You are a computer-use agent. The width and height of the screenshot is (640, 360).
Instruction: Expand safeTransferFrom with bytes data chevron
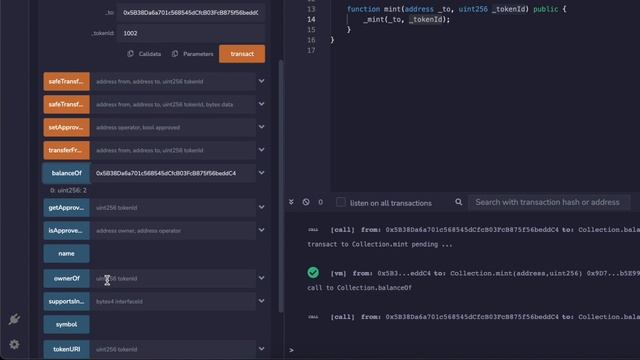[261, 104]
